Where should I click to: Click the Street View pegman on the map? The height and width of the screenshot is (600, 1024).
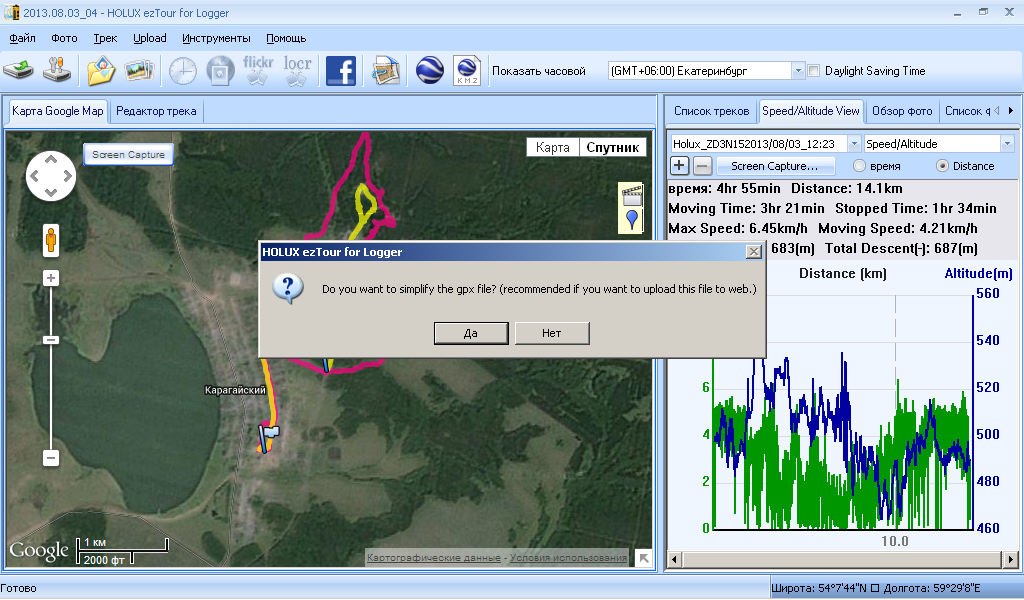pyautogui.click(x=50, y=241)
